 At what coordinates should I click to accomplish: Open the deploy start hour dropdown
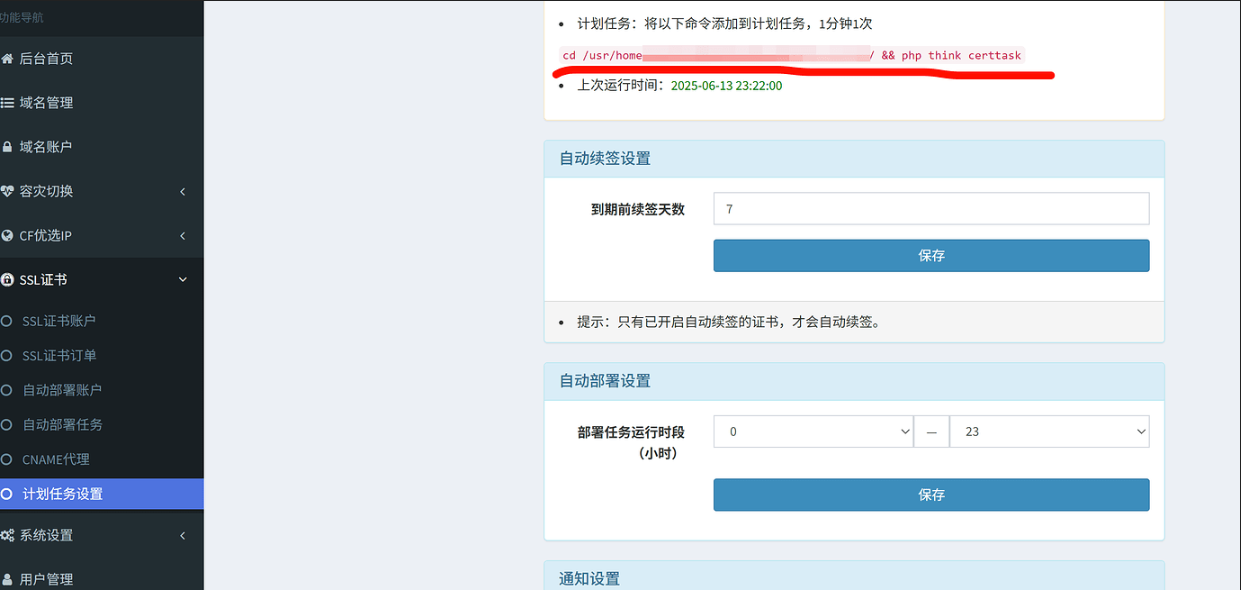click(x=812, y=432)
